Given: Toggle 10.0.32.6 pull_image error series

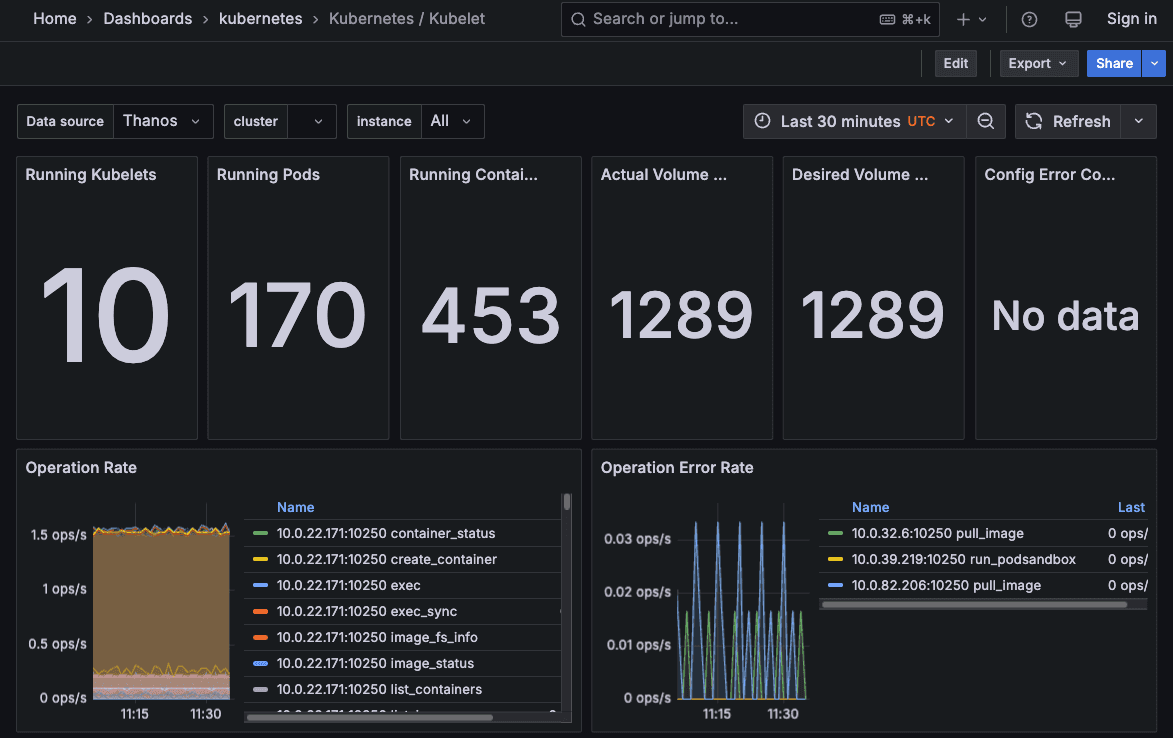Looking at the screenshot, I should [x=937, y=533].
